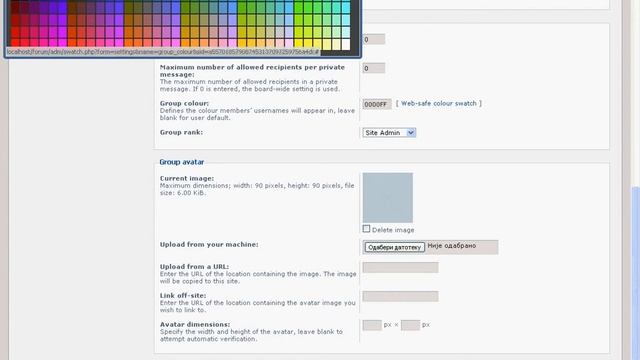The width and height of the screenshot is (640, 360).
Task: Tick the Delete image checkbox
Action: 366,229
